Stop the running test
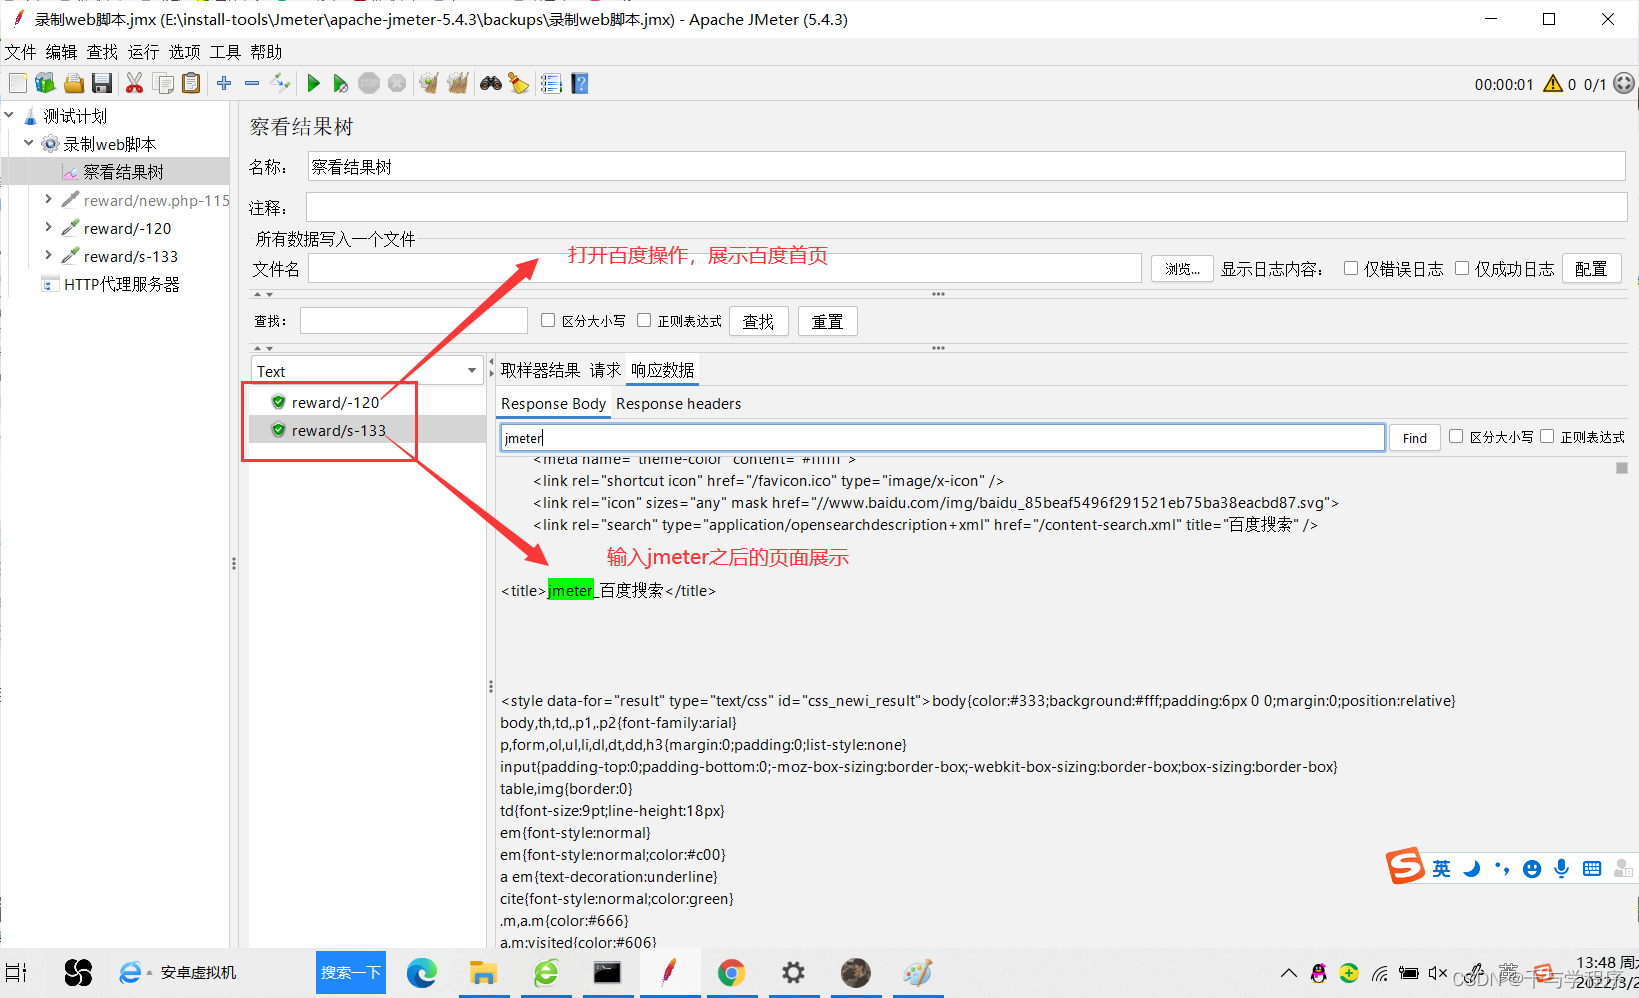1639x998 pixels. coord(369,84)
